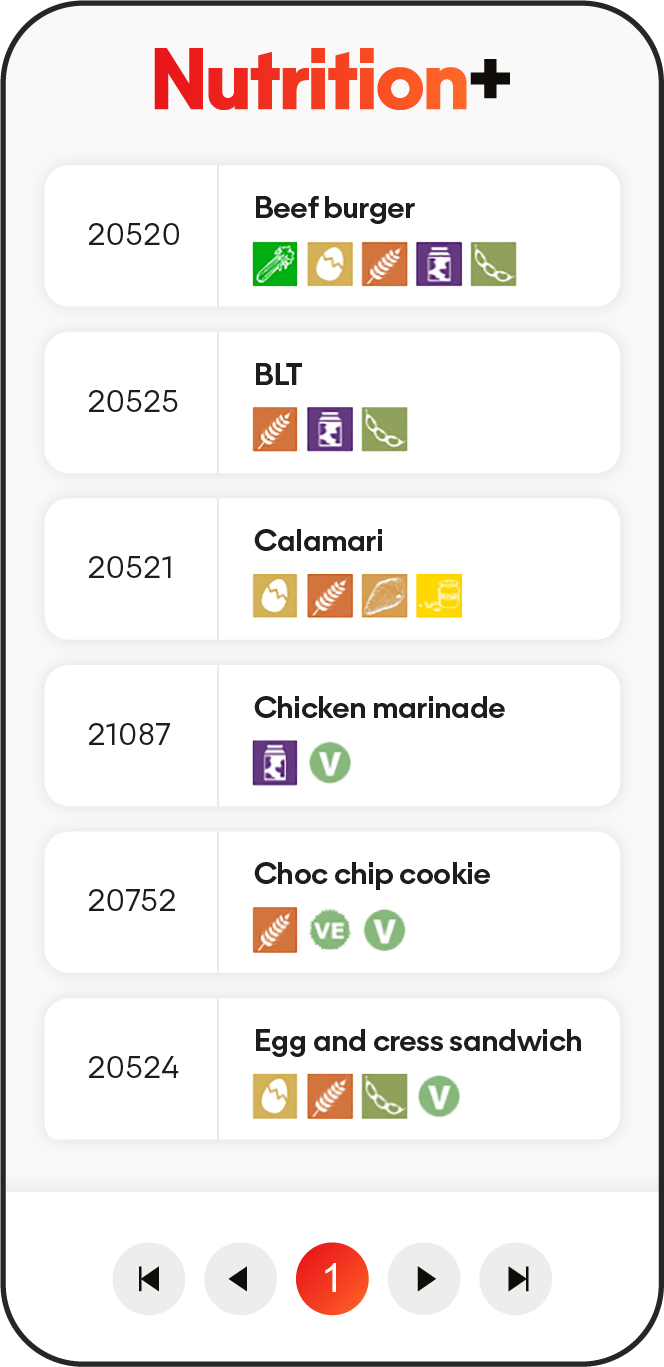Click the milk allergen icon on Chicken marinade

pyautogui.click(x=275, y=764)
